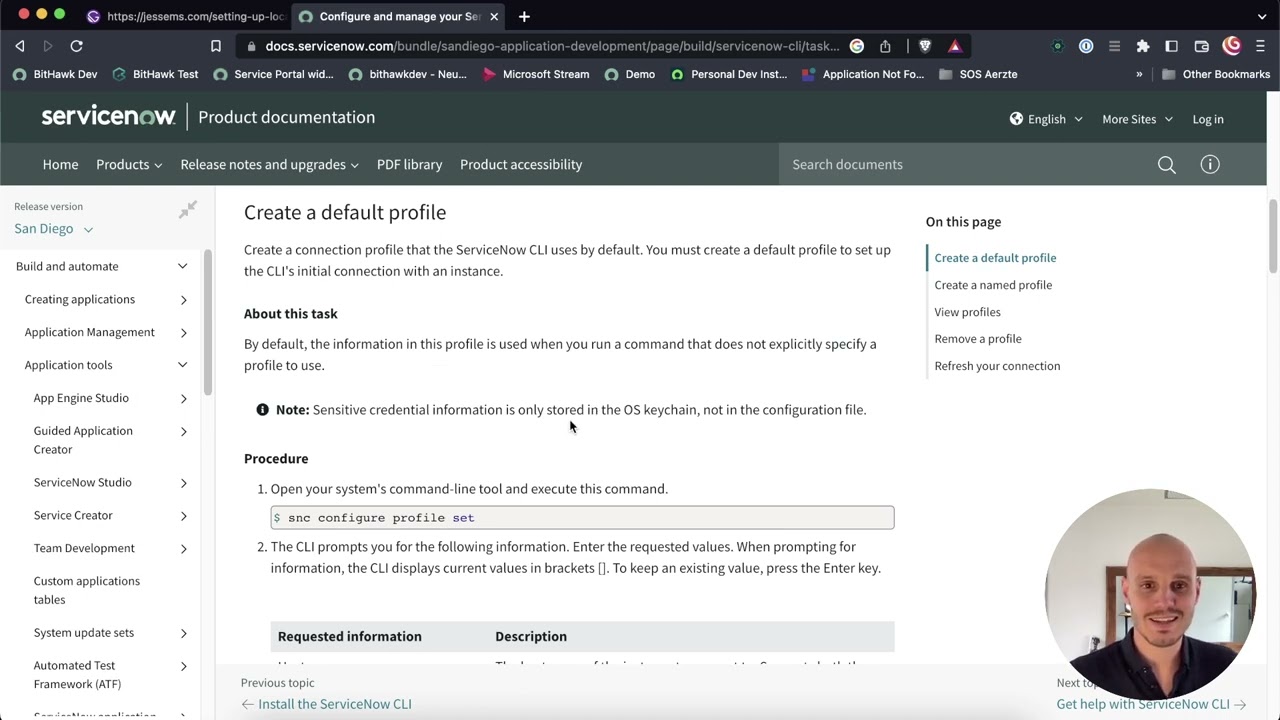Jump to Refresh your connection section

997,366
